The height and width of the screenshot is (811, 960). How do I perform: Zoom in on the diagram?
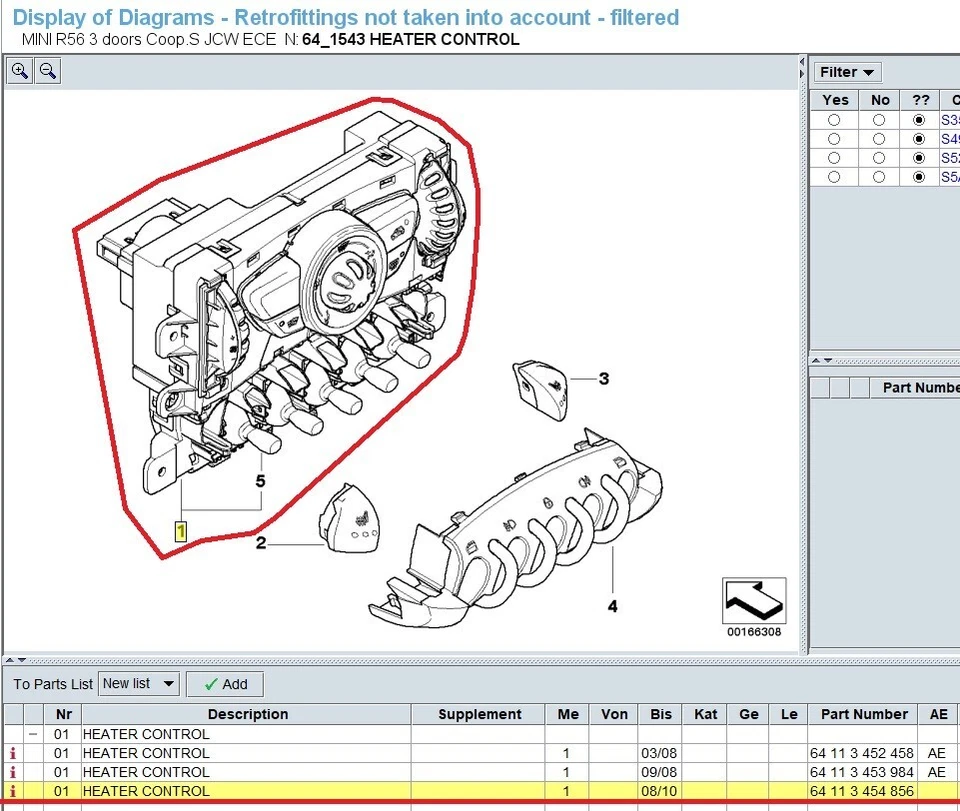click(20, 71)
